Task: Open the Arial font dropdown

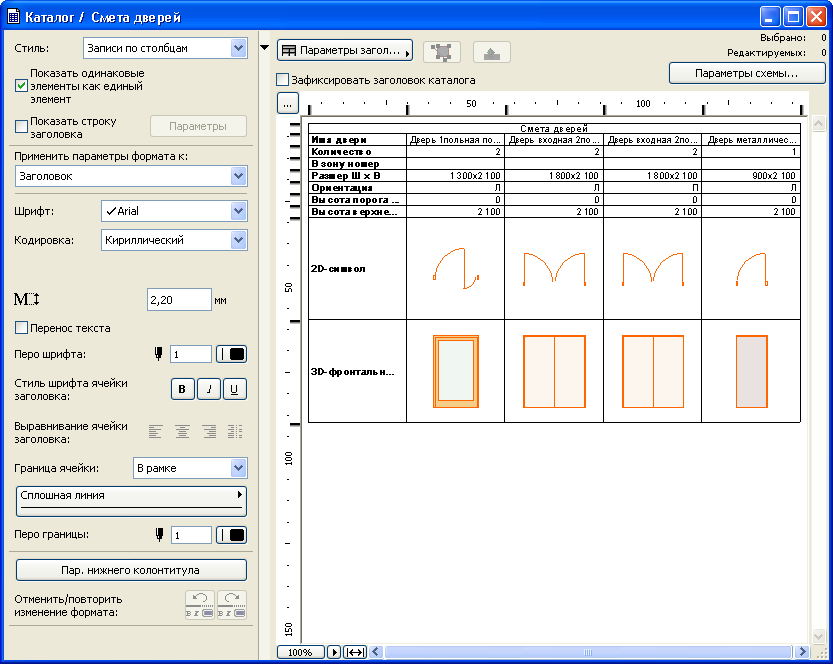Action: pos(174,212)
